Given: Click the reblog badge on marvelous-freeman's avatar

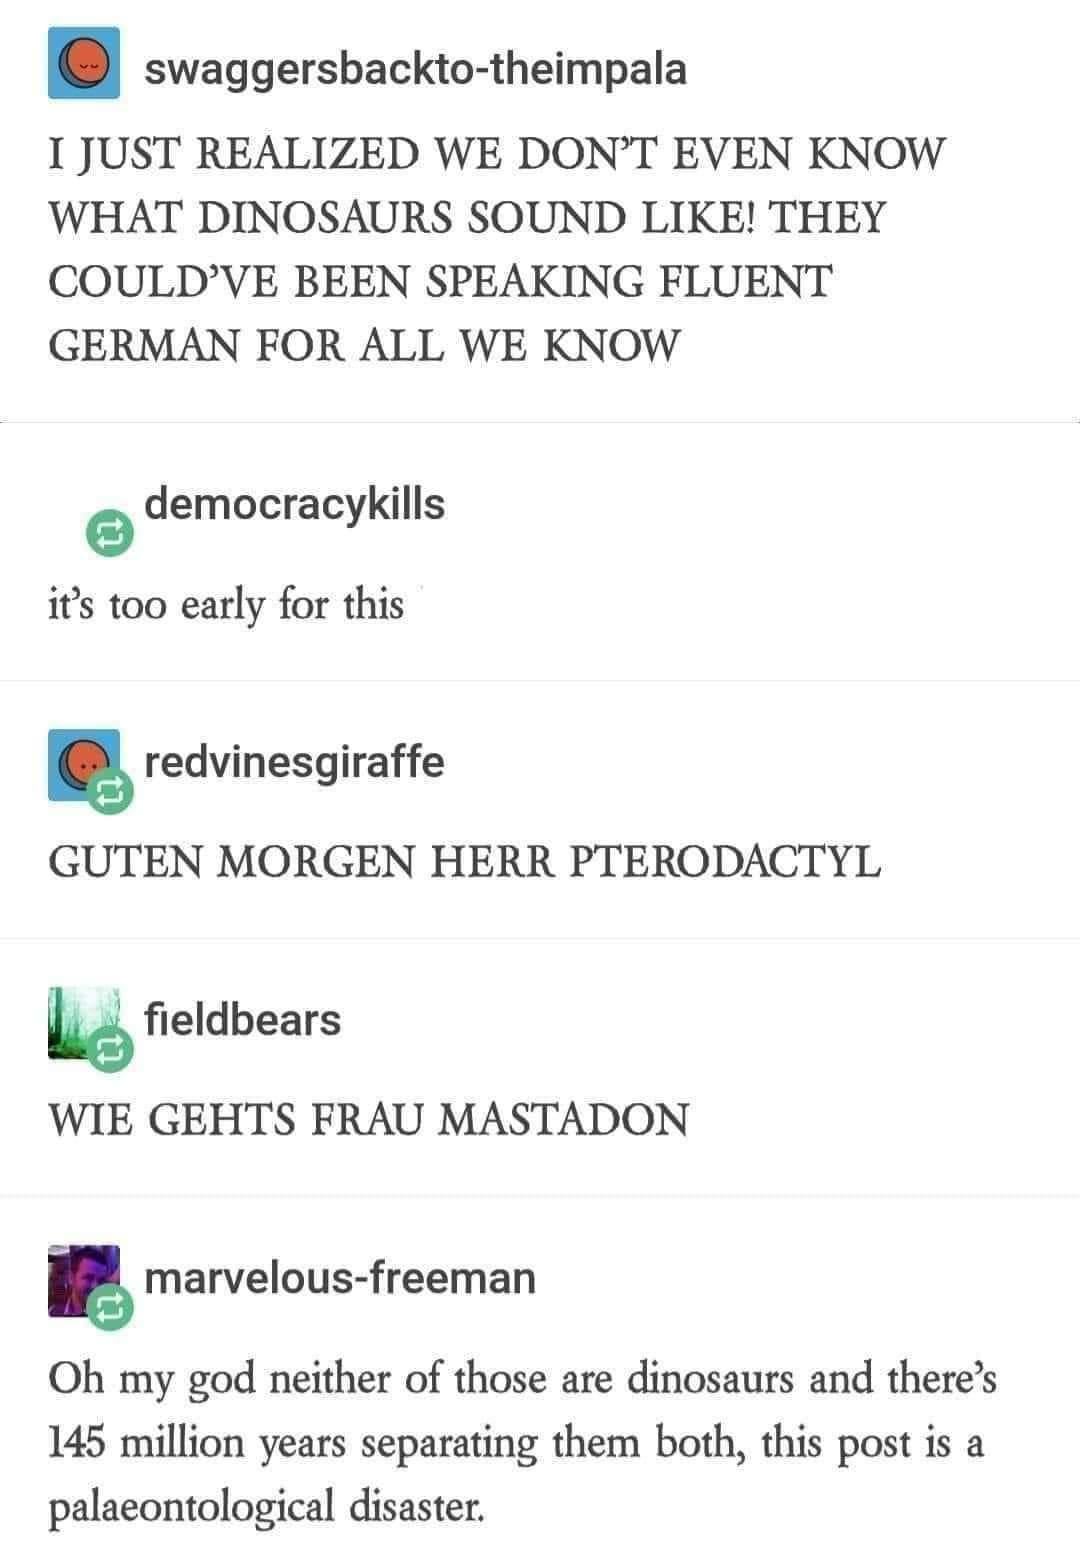Looking at the screenshot, I should pyautogui.click(x=109, y=1307).
